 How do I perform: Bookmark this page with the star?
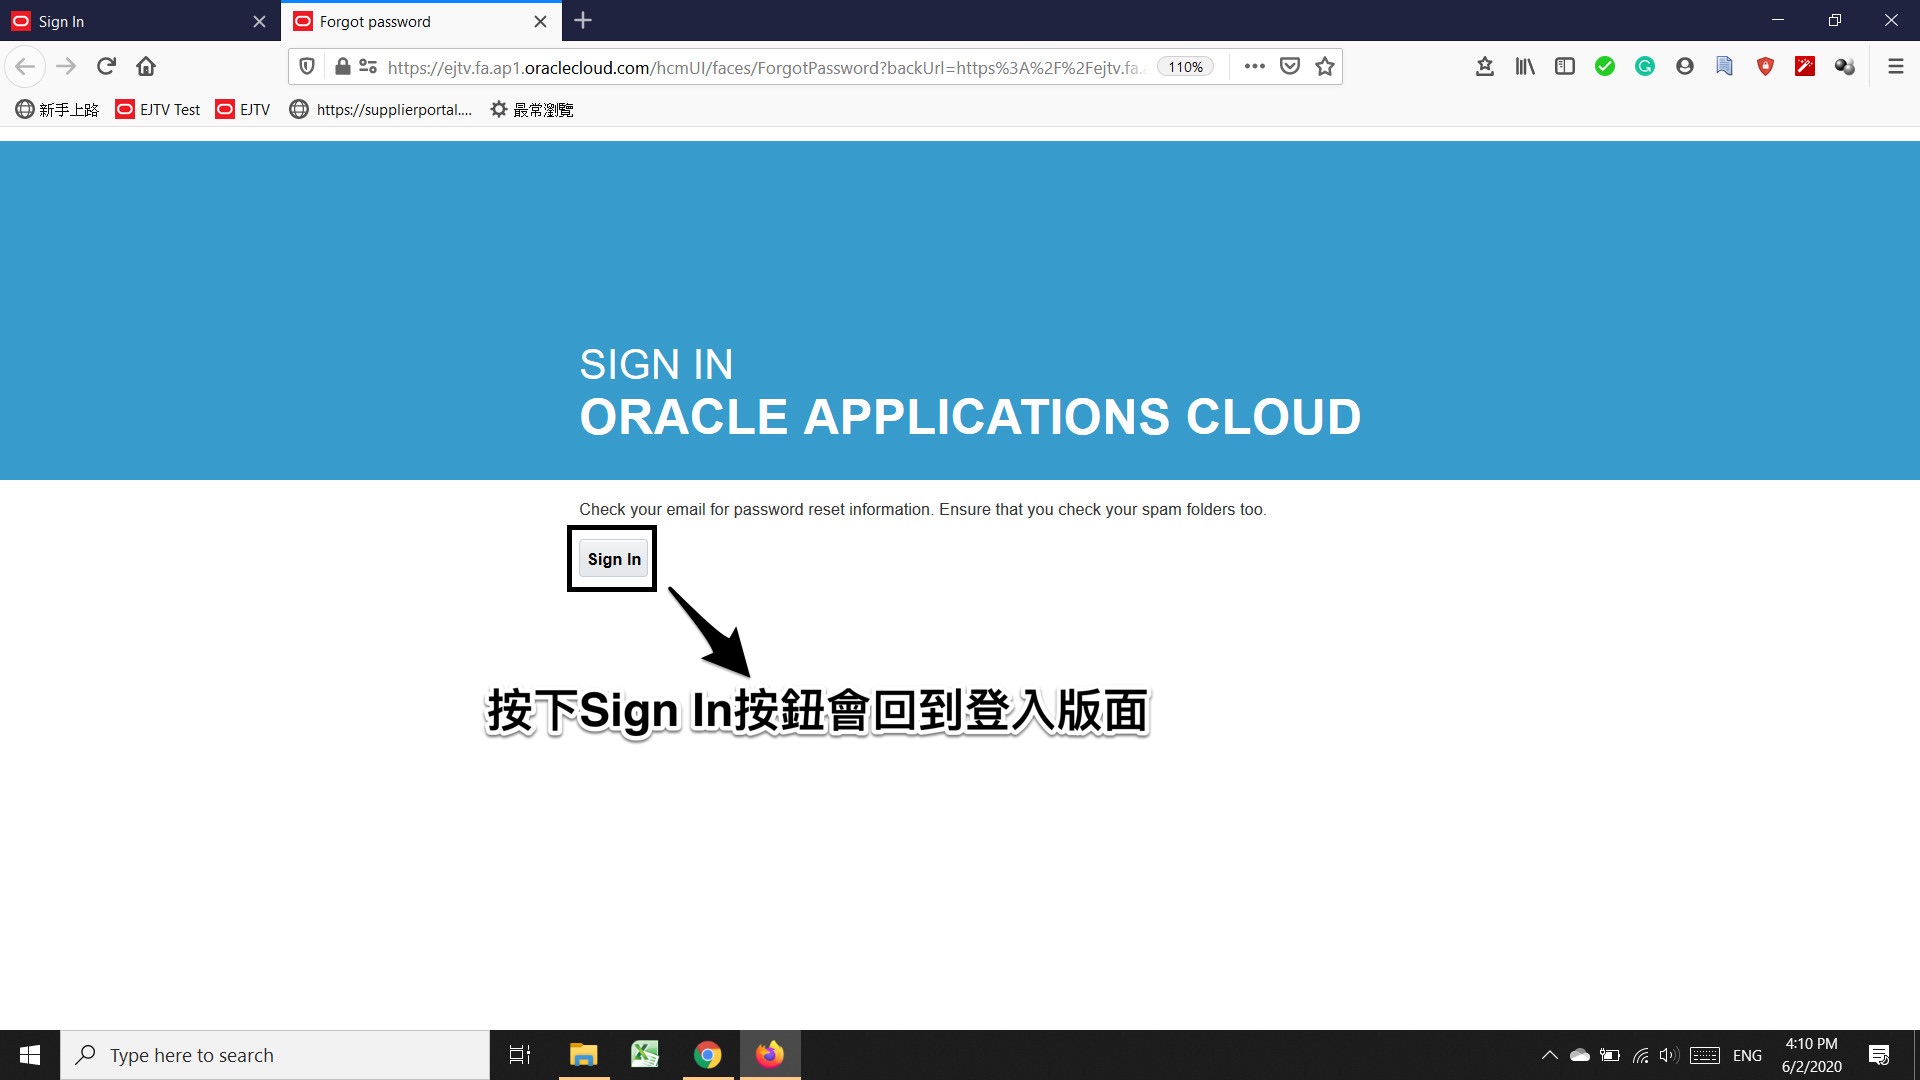pos(1325,66)
